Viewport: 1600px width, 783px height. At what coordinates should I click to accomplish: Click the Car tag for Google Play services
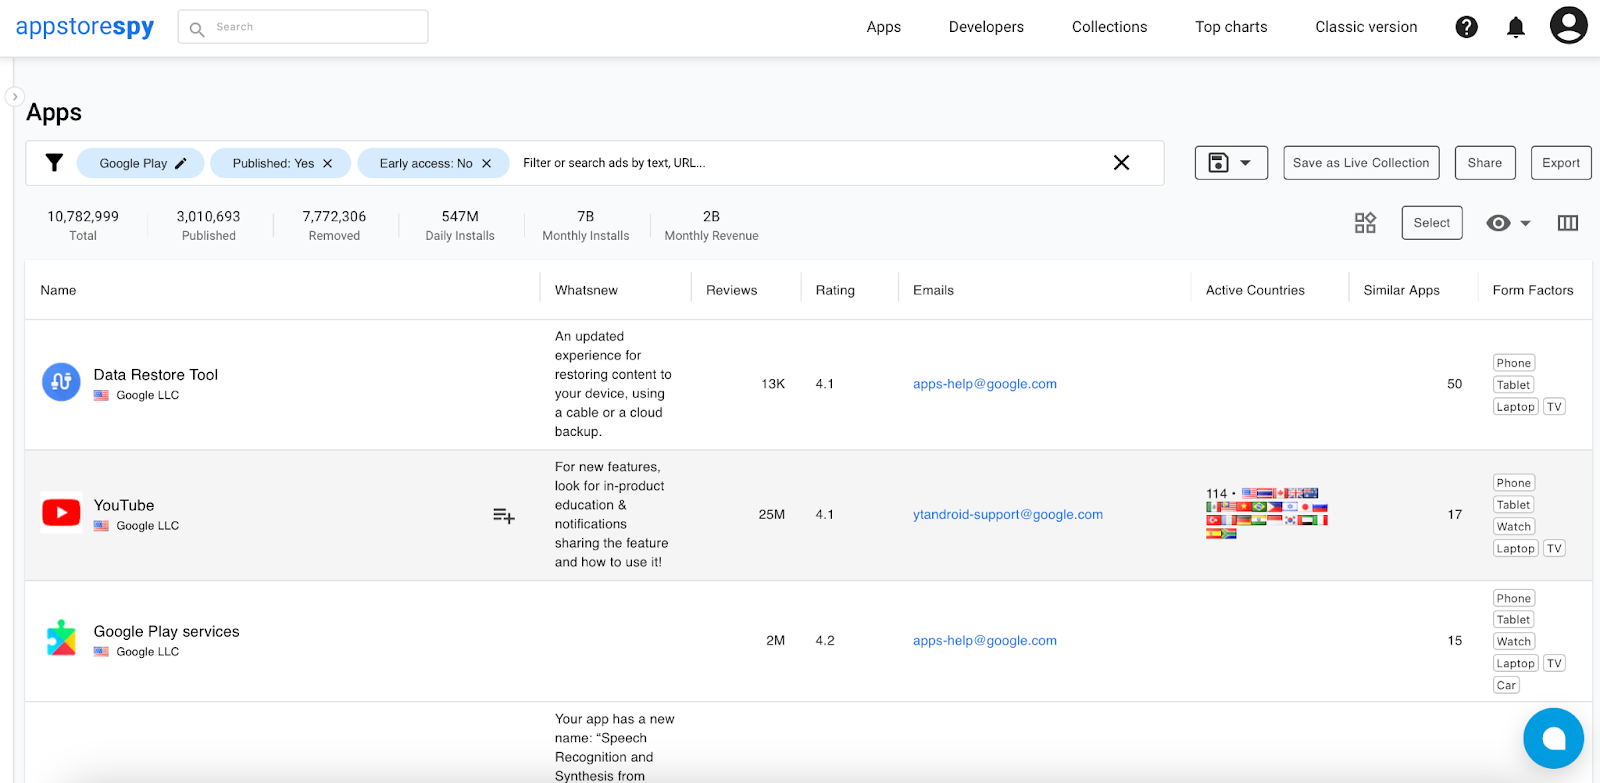coord(1507,686)
